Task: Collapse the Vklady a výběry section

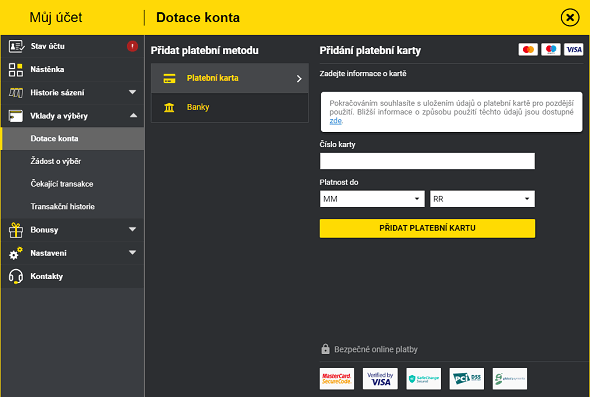Action: click(133, 116)
